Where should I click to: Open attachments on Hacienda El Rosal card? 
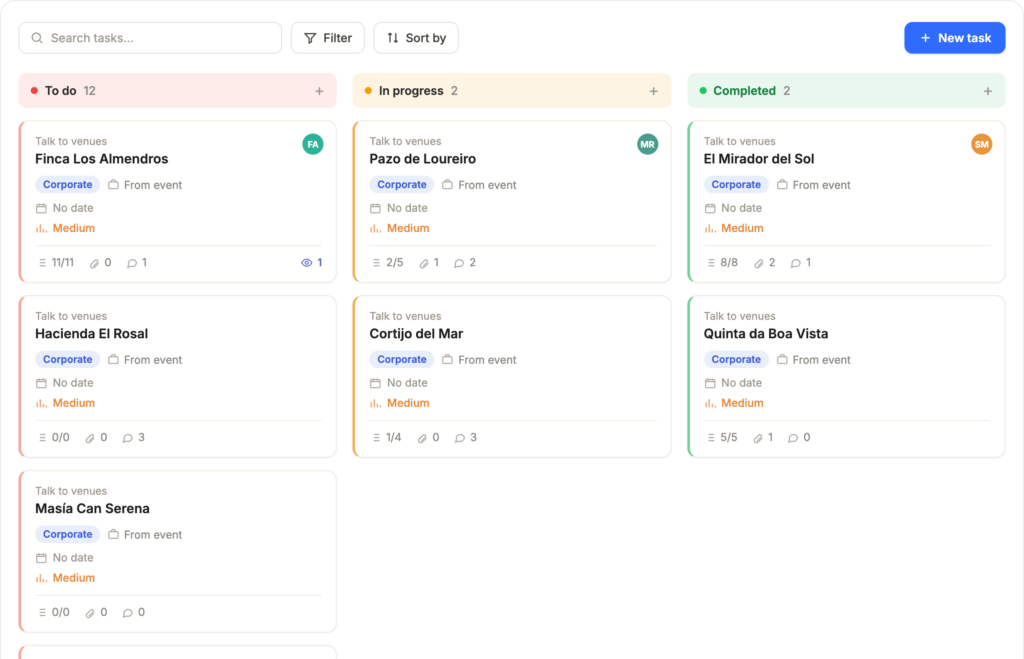96,438
